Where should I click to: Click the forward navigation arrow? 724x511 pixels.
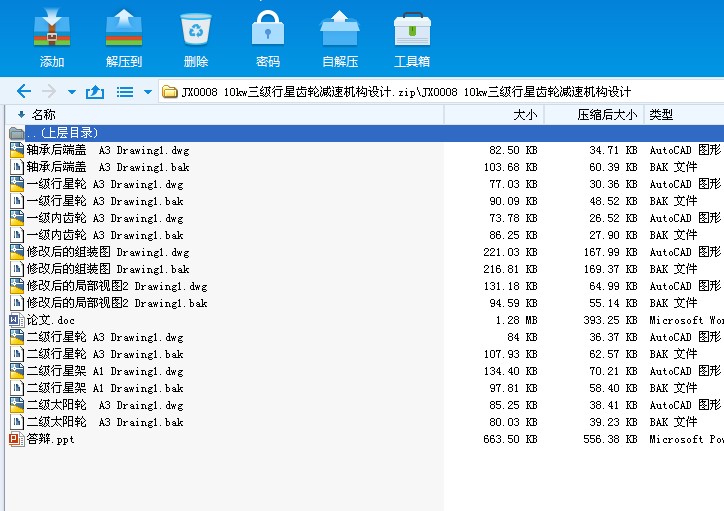pos(48,91)
